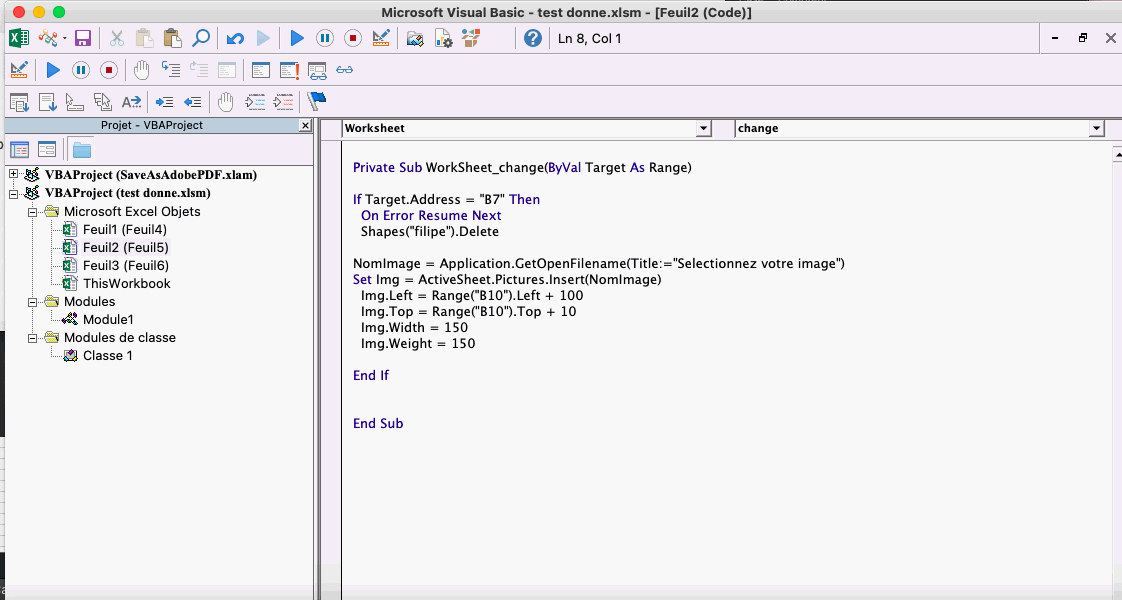Select Module1 in the project tree
Image resolution: width=1122 pixels, height=600 pixels.
coord(108,320)
